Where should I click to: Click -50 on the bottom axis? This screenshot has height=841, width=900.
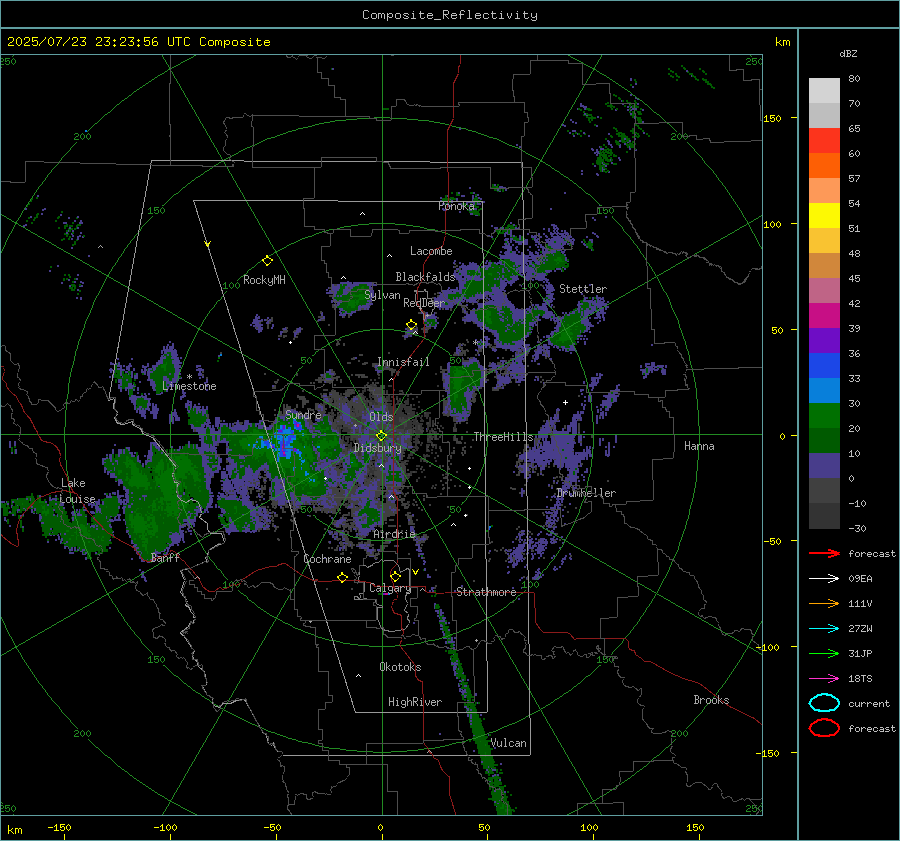[x=272, y=827]
